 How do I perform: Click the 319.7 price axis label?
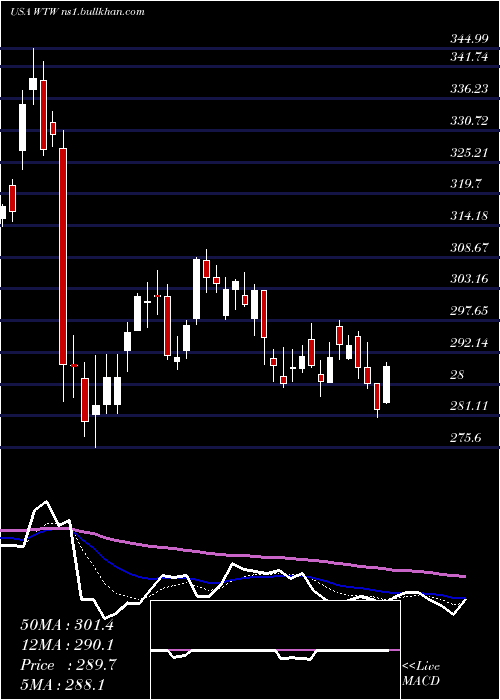(466, 184)
